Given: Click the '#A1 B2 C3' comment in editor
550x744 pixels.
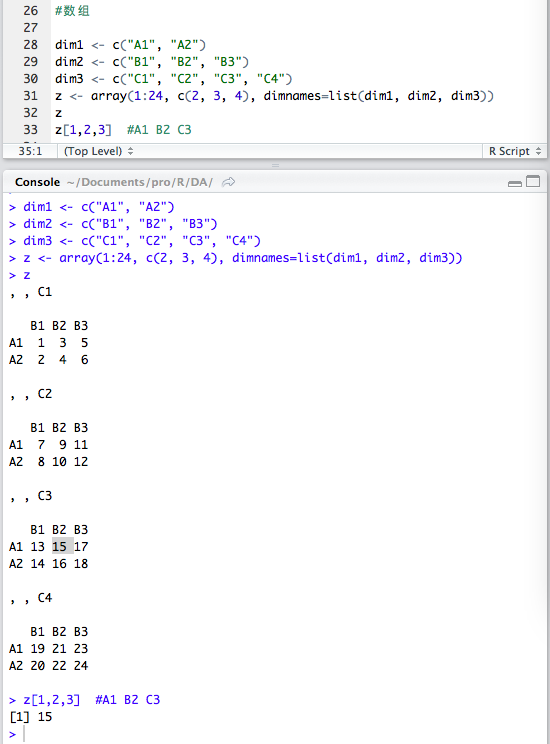Looking at the screenshot, I should pos(159,130).
